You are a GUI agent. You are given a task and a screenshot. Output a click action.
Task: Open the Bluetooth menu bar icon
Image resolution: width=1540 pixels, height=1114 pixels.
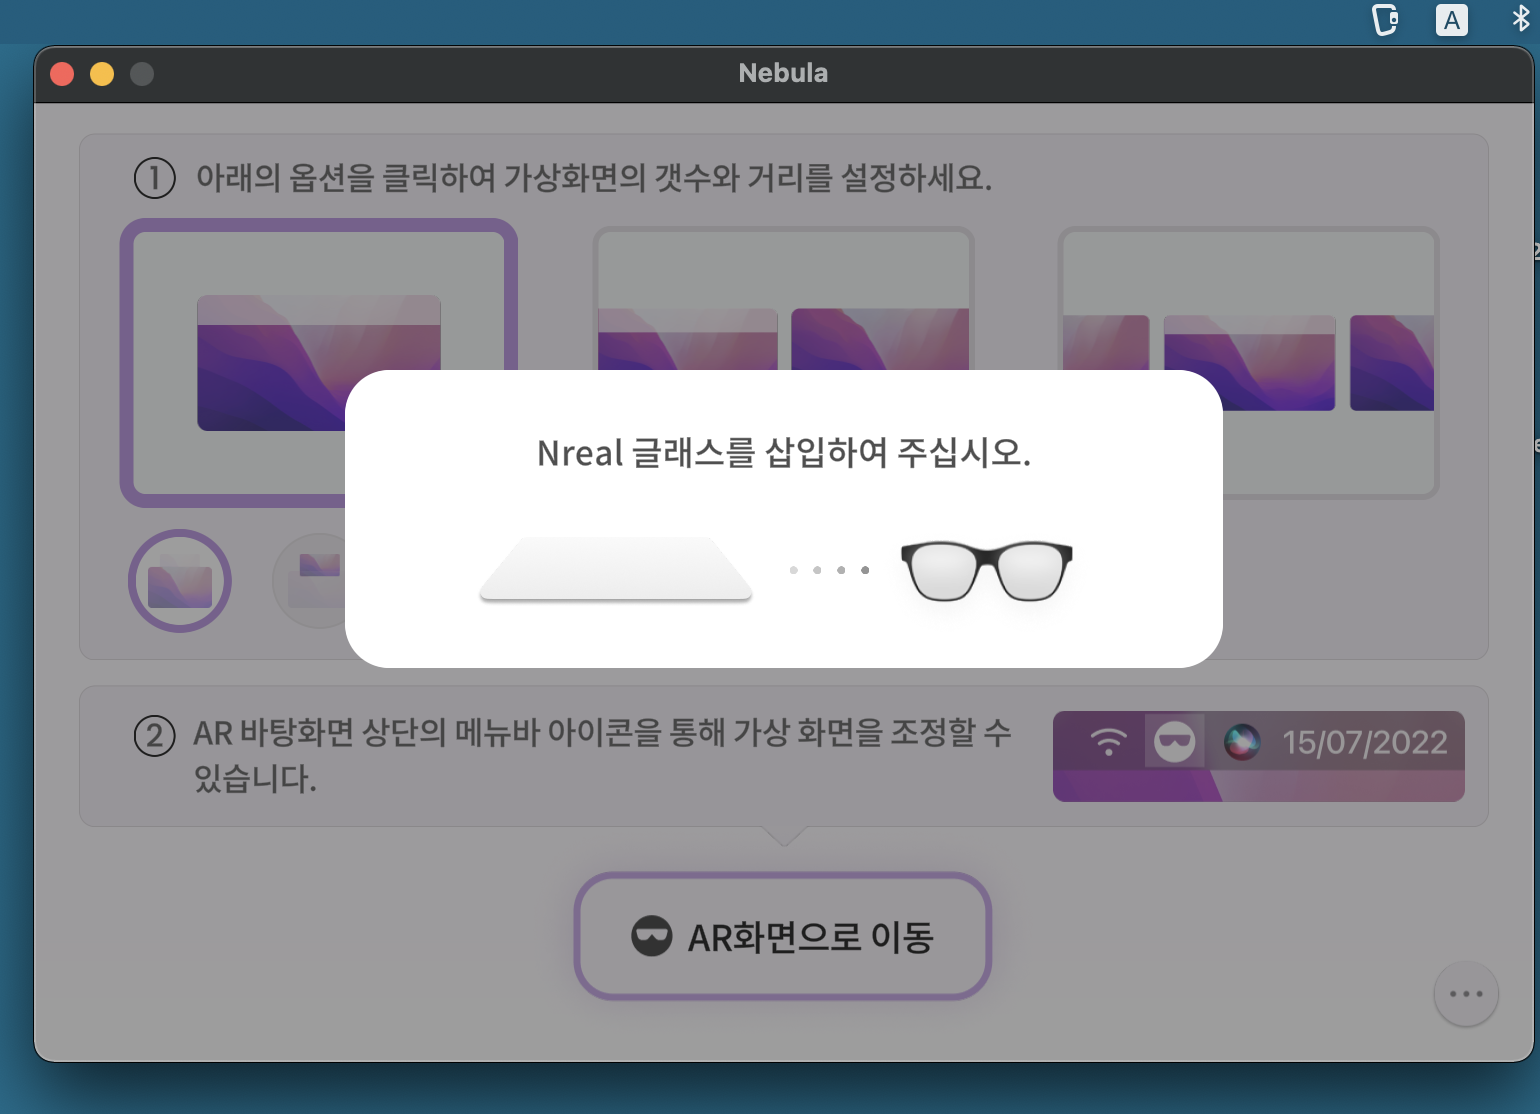click(1521, 19)
